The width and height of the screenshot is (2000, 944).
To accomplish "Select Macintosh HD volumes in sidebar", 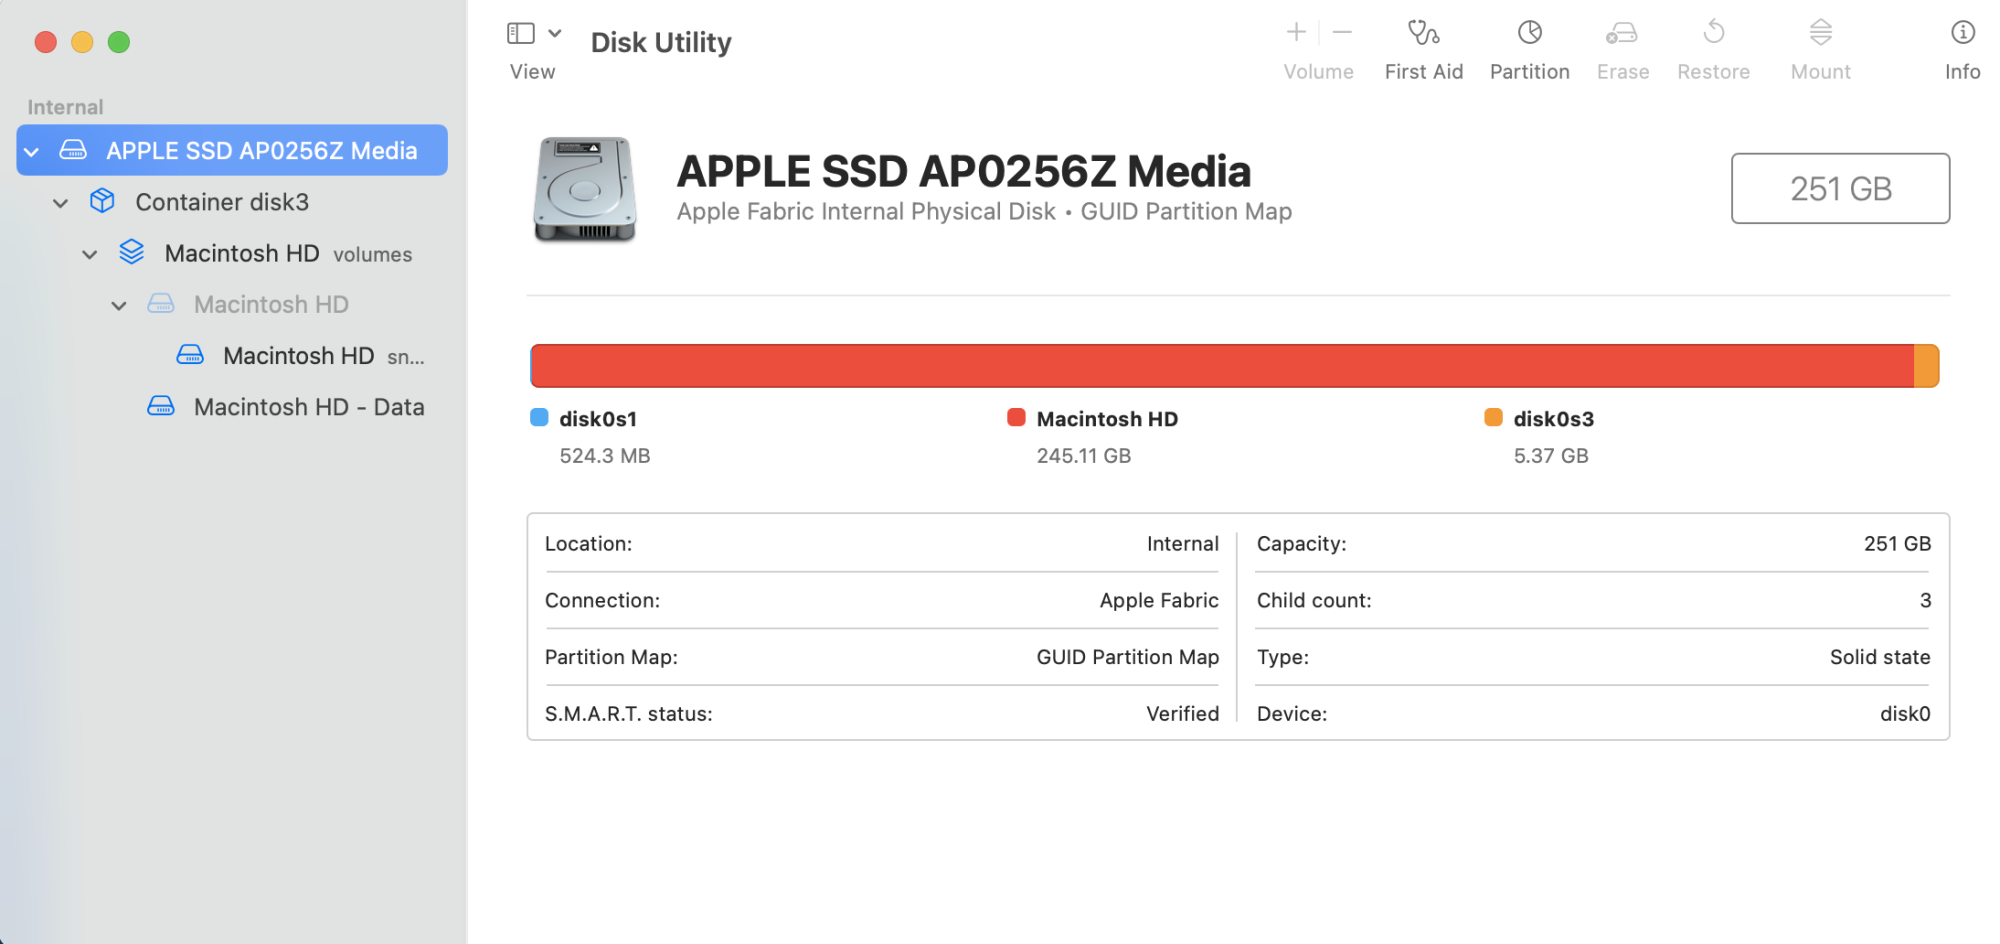I will (x=232, y=253).
